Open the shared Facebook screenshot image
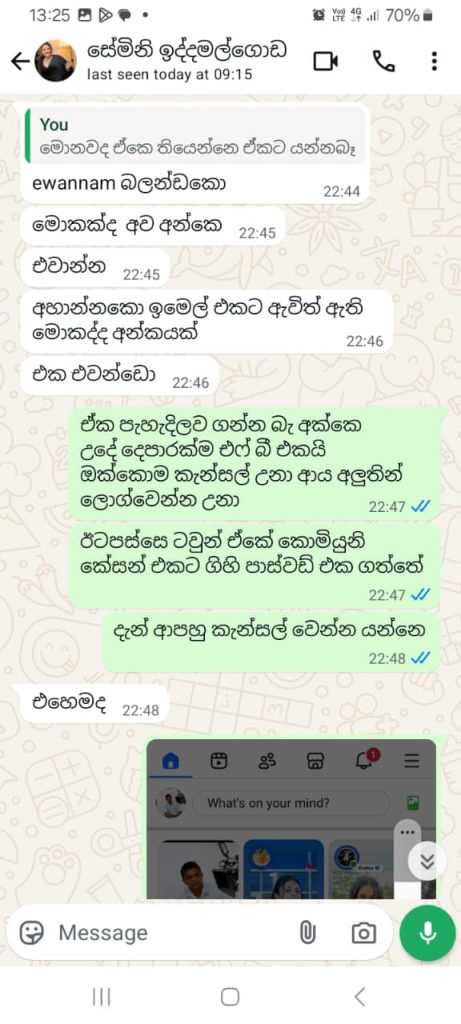 click(291, 819)
